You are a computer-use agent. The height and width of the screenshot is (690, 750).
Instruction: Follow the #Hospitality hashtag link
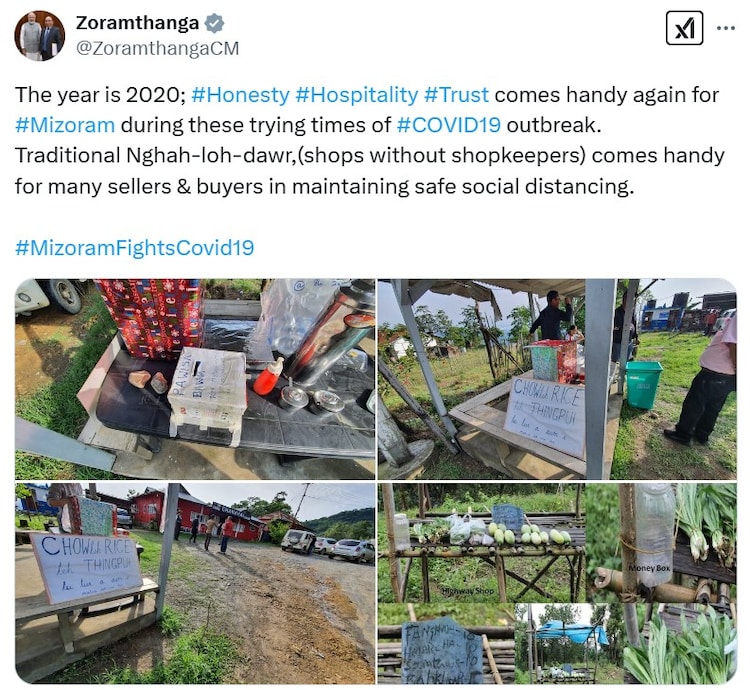pyautogui.click(x=357, y=95)
